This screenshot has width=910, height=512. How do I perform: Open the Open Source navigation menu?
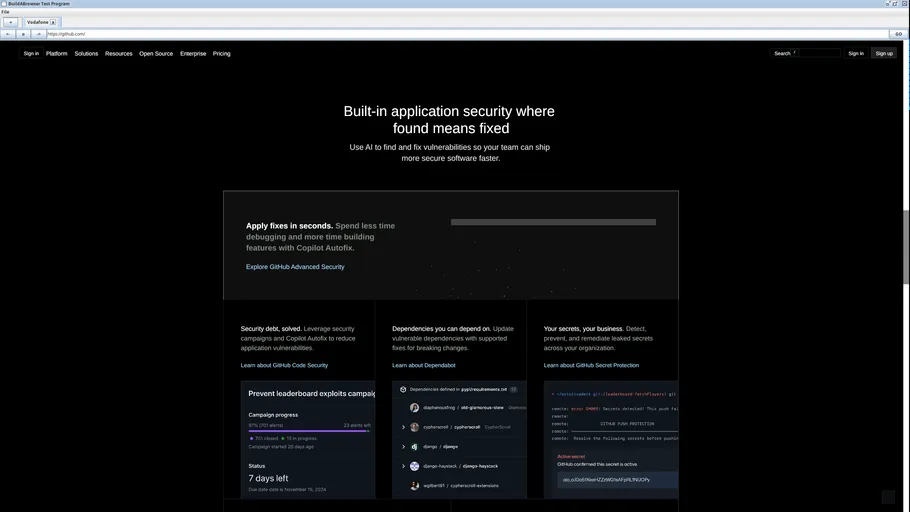pos(156,53)
